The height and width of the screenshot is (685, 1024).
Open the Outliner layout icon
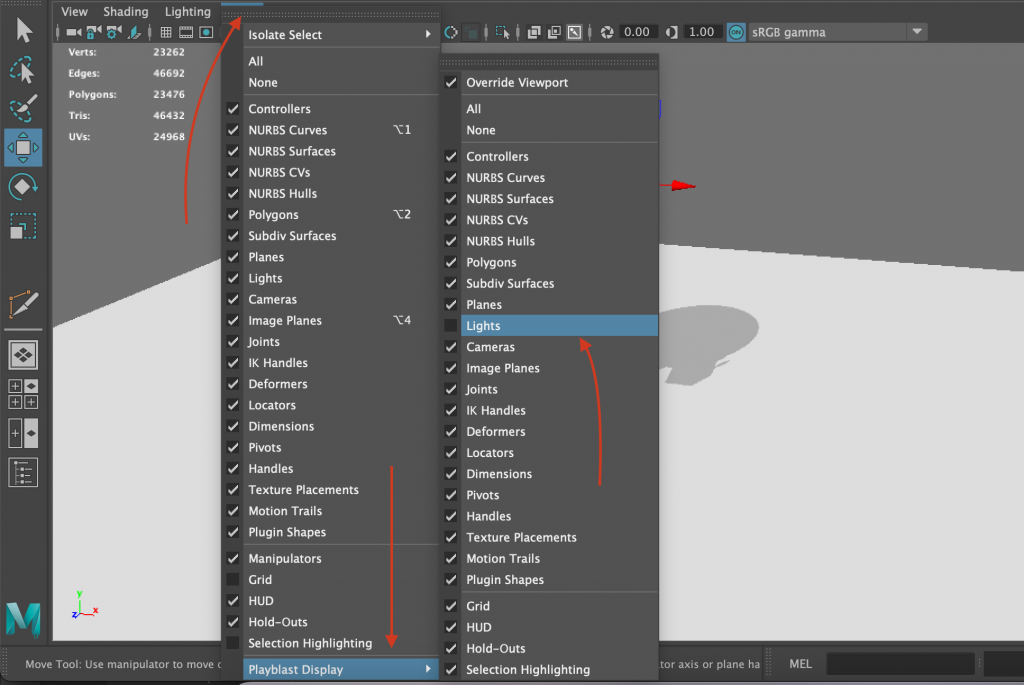point(23,472)
